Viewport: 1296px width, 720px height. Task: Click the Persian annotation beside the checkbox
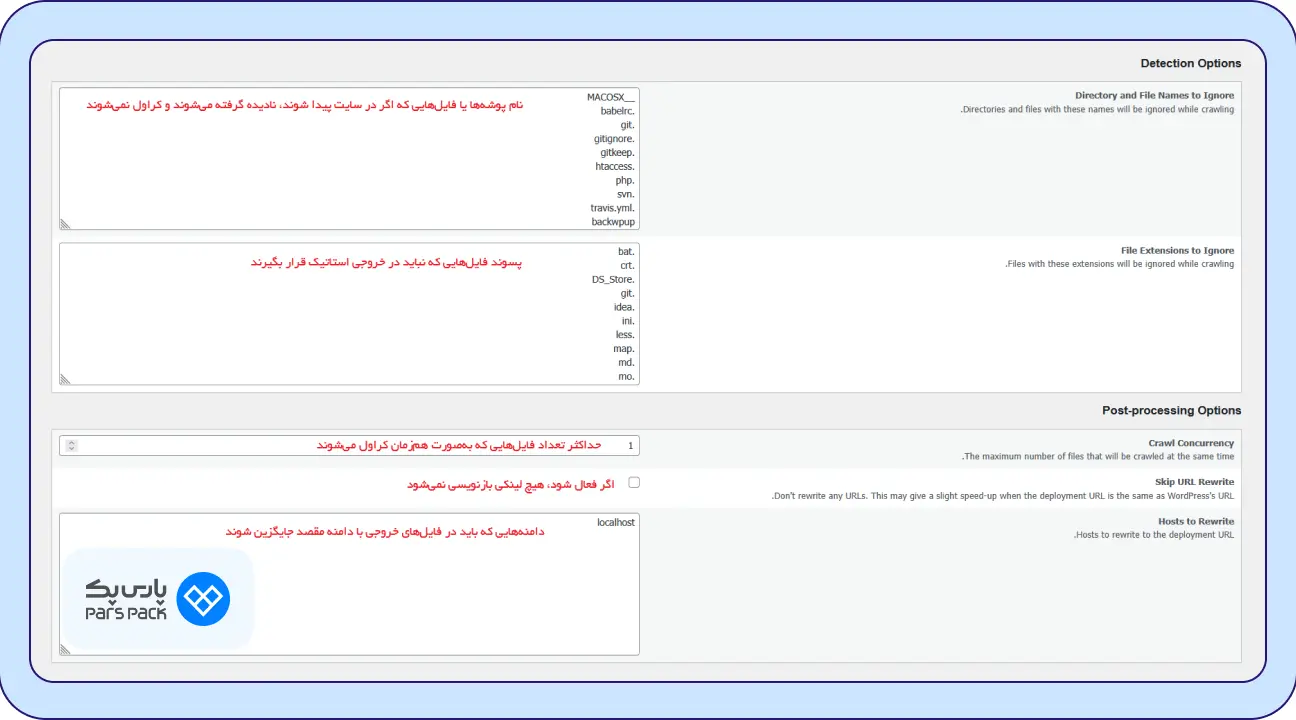coord(512,482)
